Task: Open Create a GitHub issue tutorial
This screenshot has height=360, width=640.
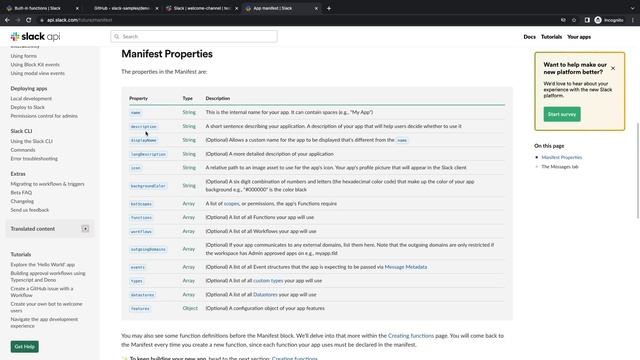Action: (x=42, y=292)
